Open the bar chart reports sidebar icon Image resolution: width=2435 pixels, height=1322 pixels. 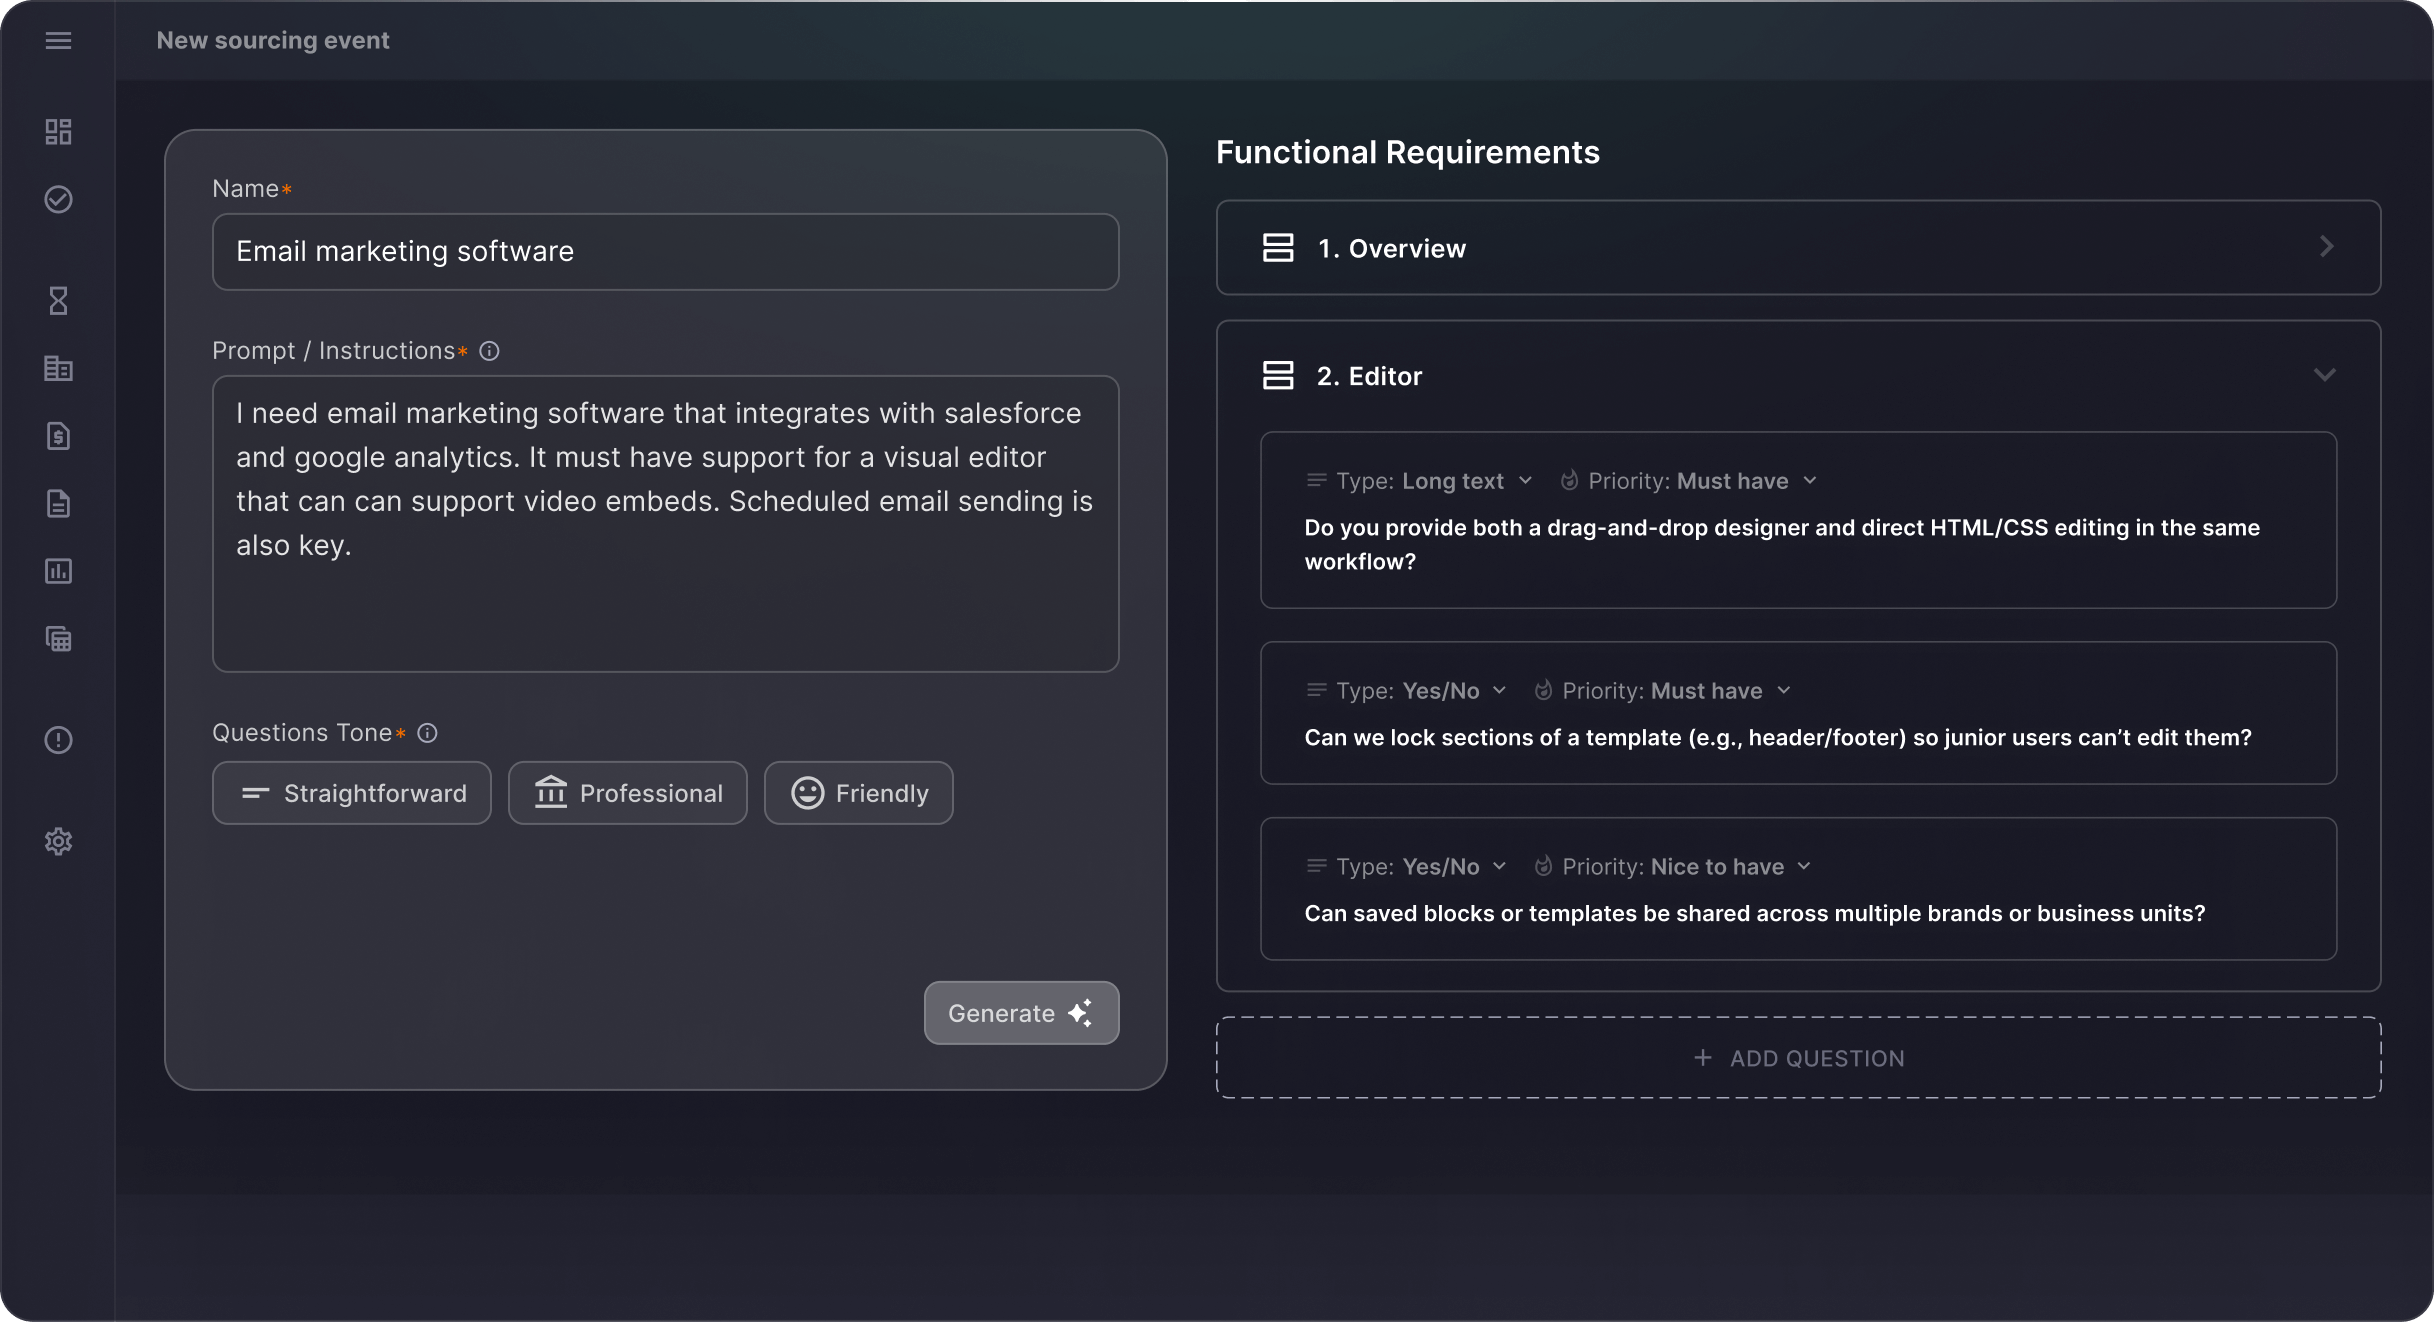tap(58, 571)
